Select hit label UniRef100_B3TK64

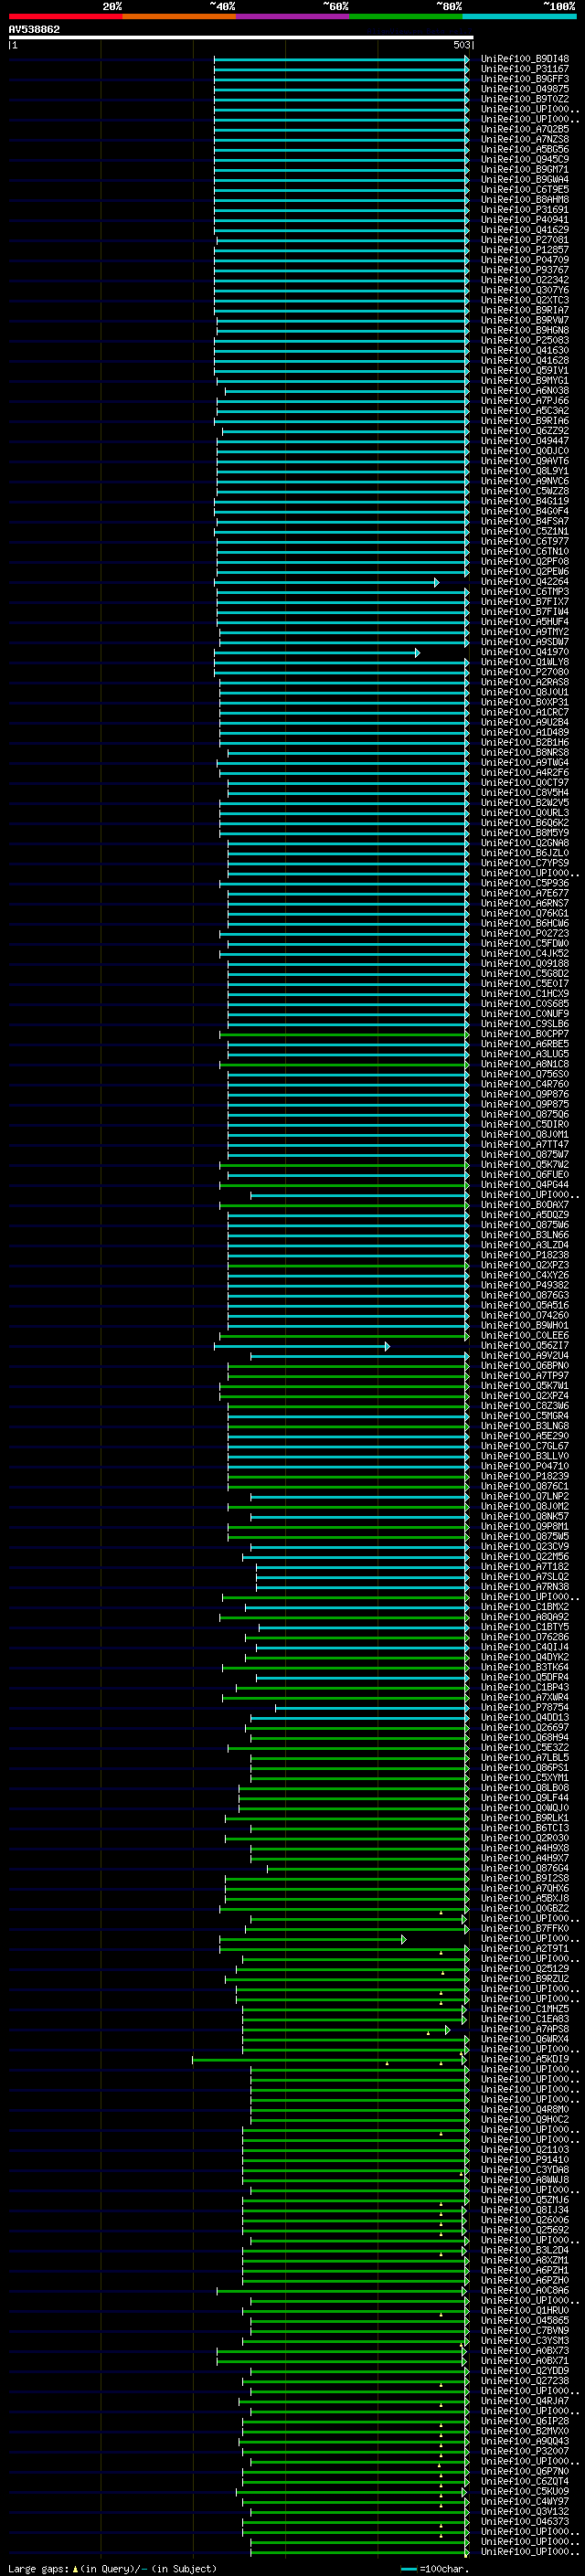click(x=525, y=1666)
